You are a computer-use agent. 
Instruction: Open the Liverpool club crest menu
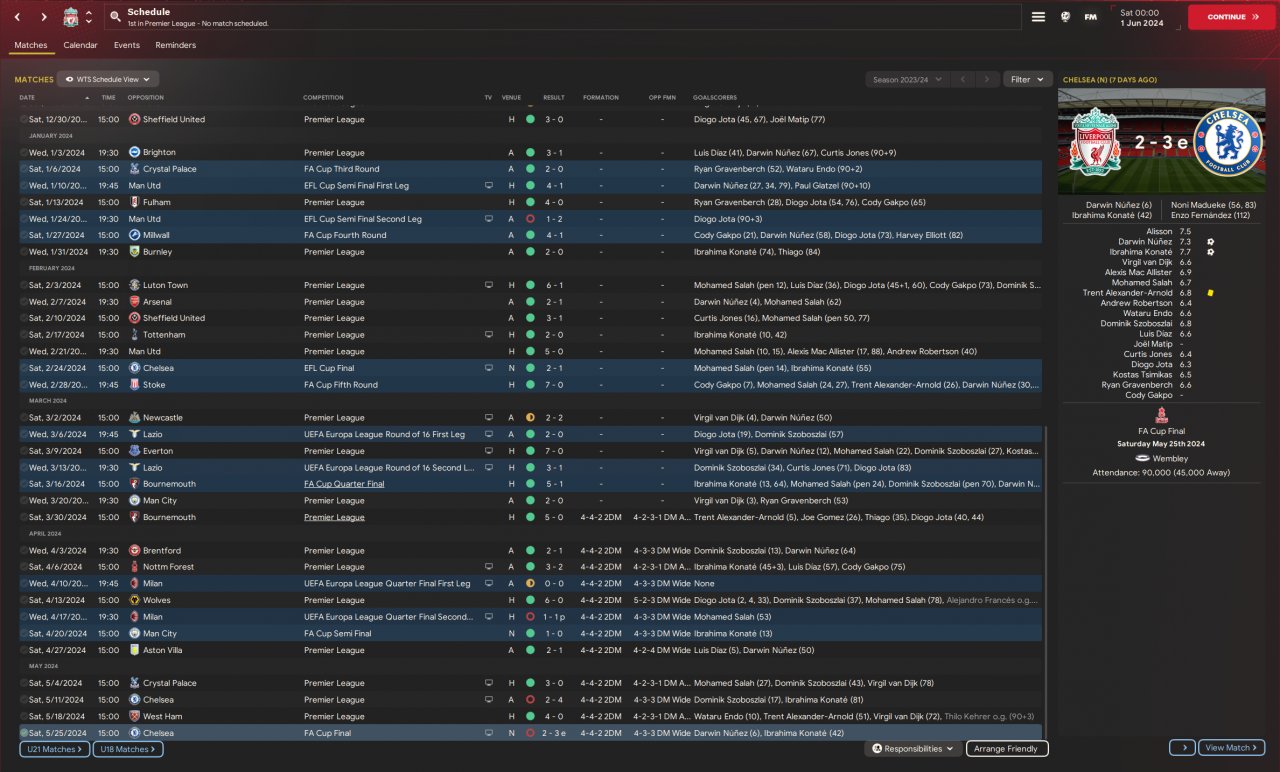point(71,17)
